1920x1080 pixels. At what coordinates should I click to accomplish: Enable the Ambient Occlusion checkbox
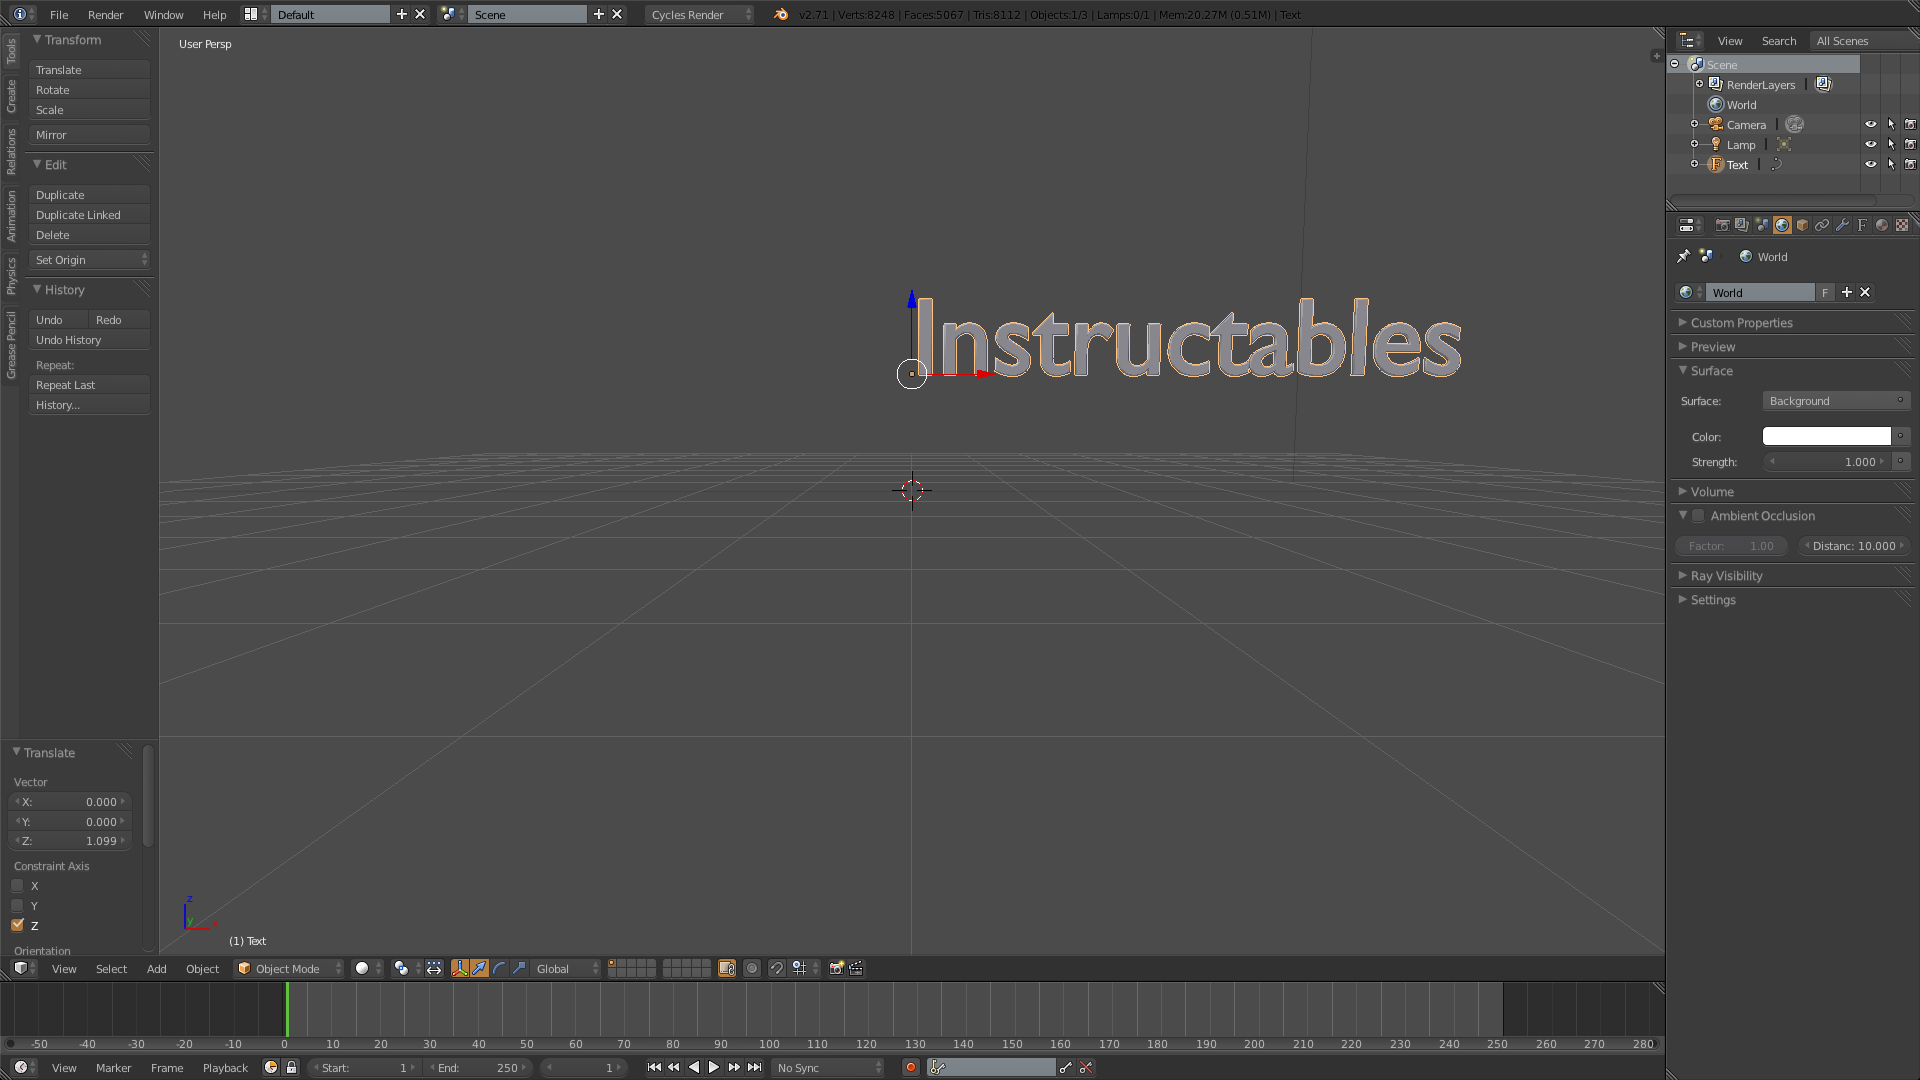click(x=1698, y=516)
